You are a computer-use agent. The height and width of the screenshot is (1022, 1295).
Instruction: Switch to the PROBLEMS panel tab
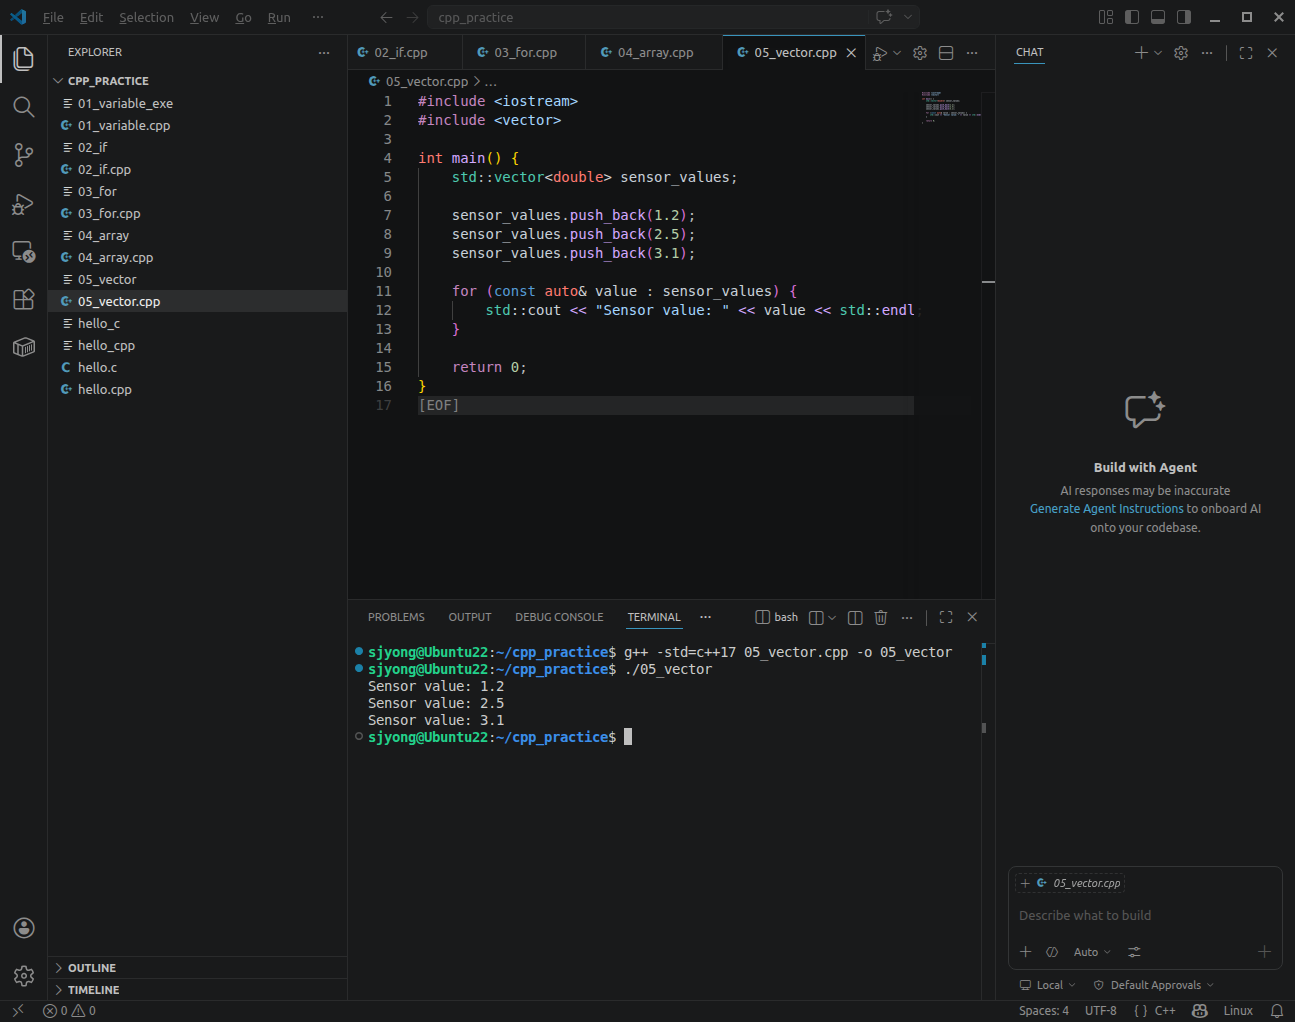[x=396, y=617]
